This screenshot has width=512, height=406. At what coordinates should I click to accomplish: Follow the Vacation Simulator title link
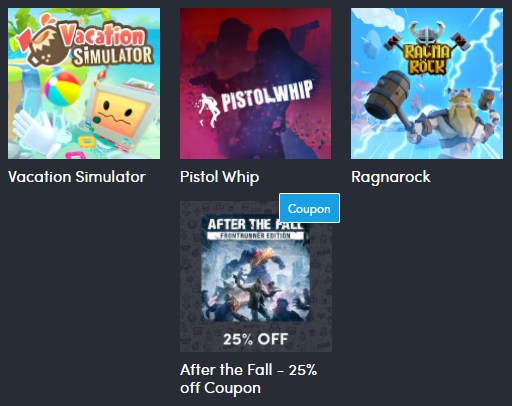(x=77, y=177)
